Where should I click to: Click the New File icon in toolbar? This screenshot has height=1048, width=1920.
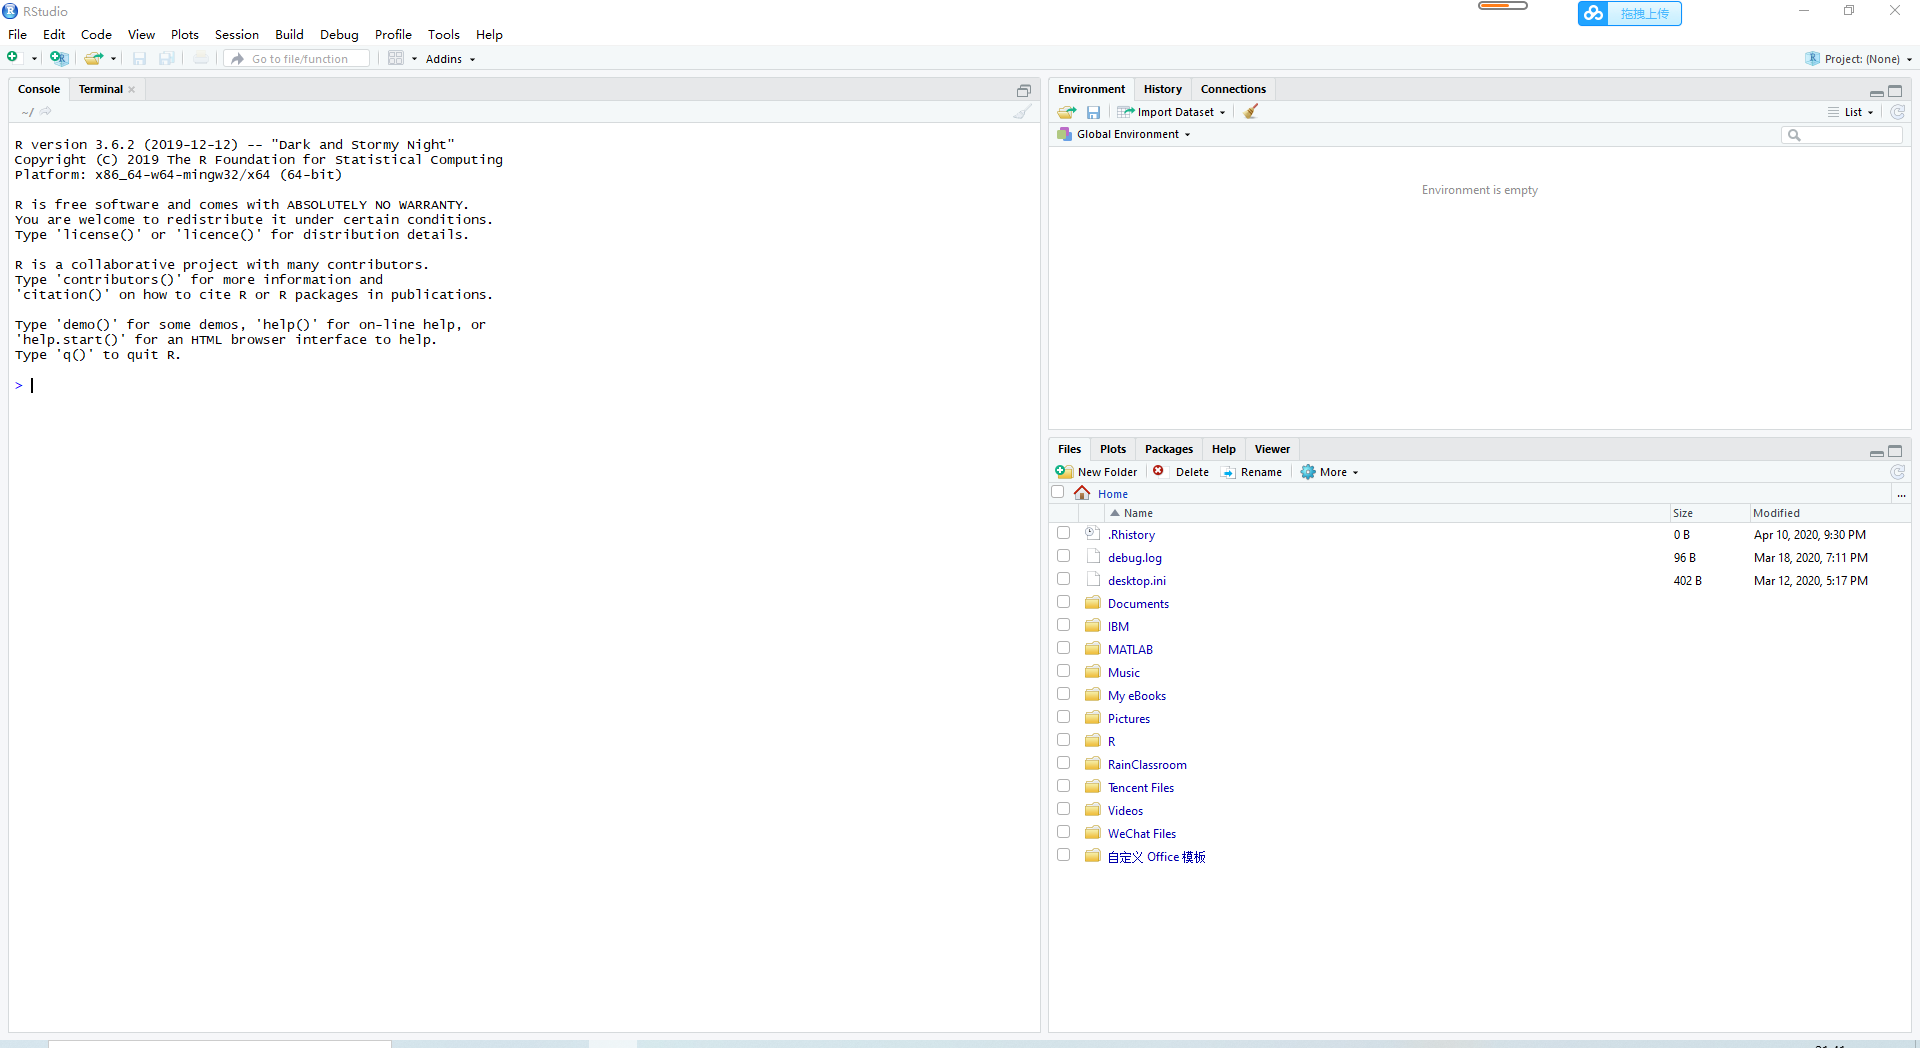tap(13, 58)
